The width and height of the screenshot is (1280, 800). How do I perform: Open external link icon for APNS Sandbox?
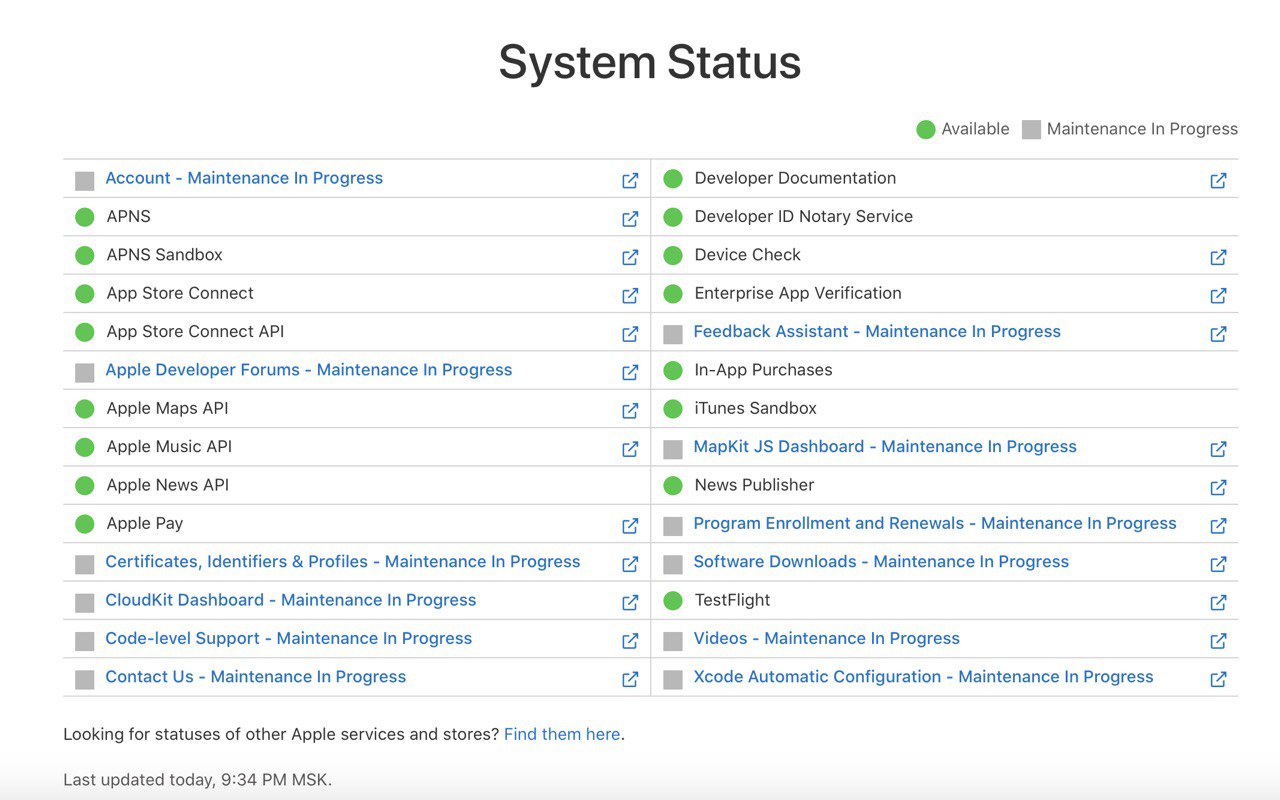click(x=630, y=257)
